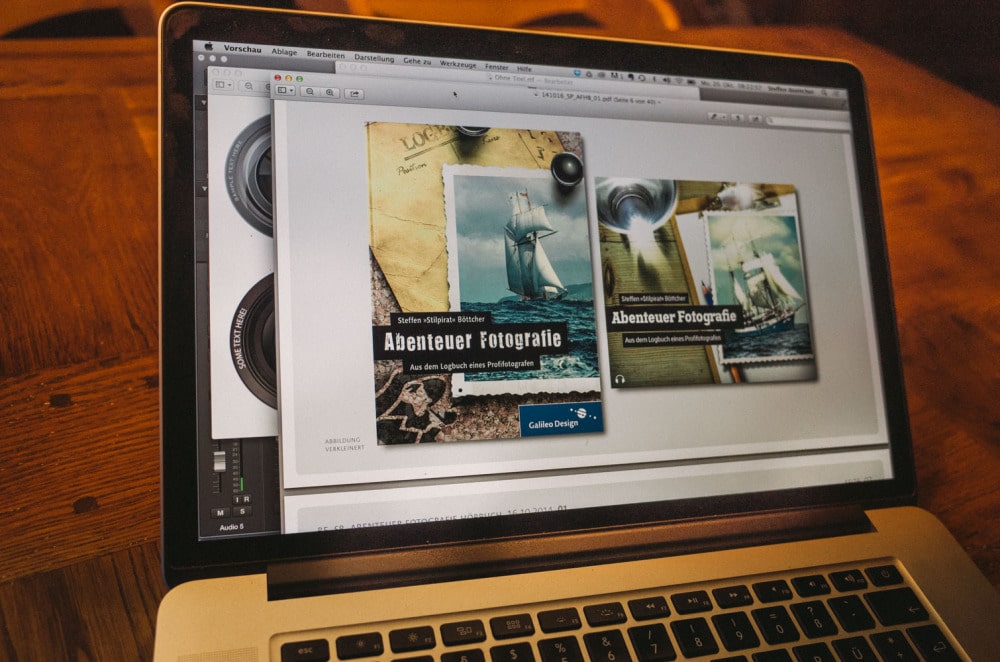Open front window sidebar view dropdown

[x=285, y=91]
